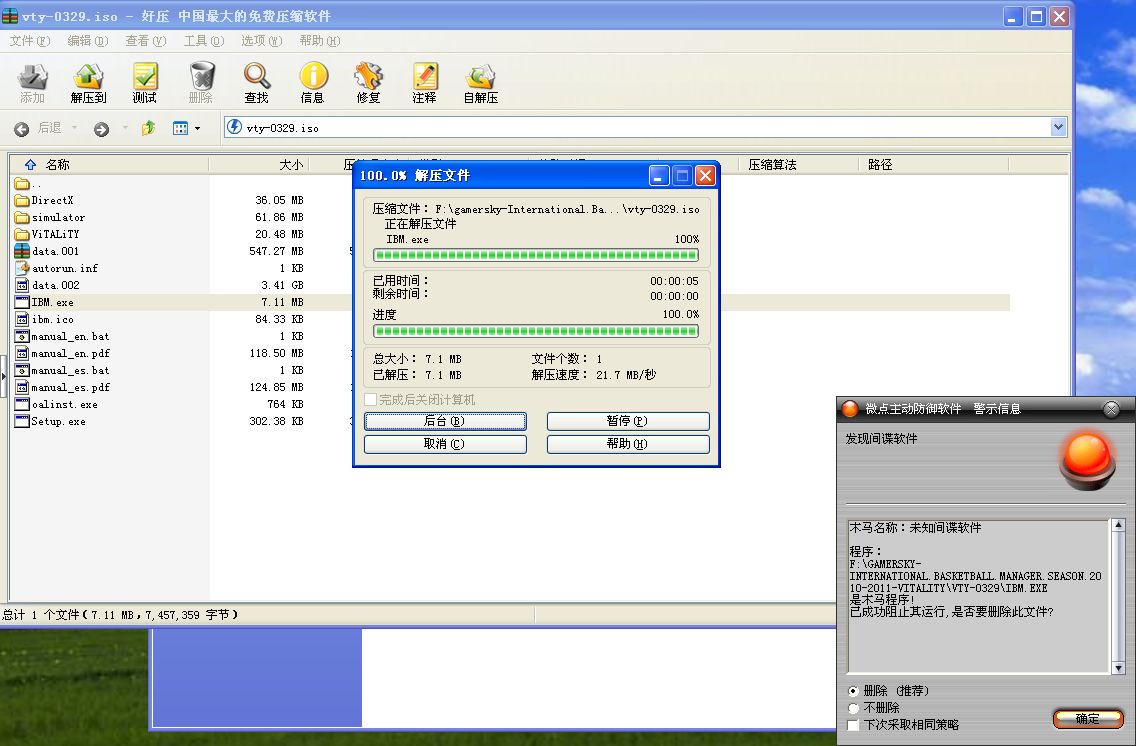Select the DirectX folder icon
Viewport: 1136px width, 746px height.
[x=22, y=200]
